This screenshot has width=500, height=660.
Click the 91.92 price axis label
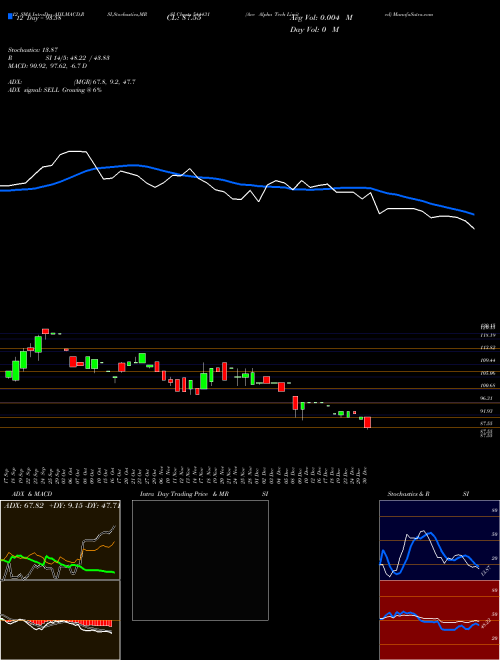tap(487, 411)
